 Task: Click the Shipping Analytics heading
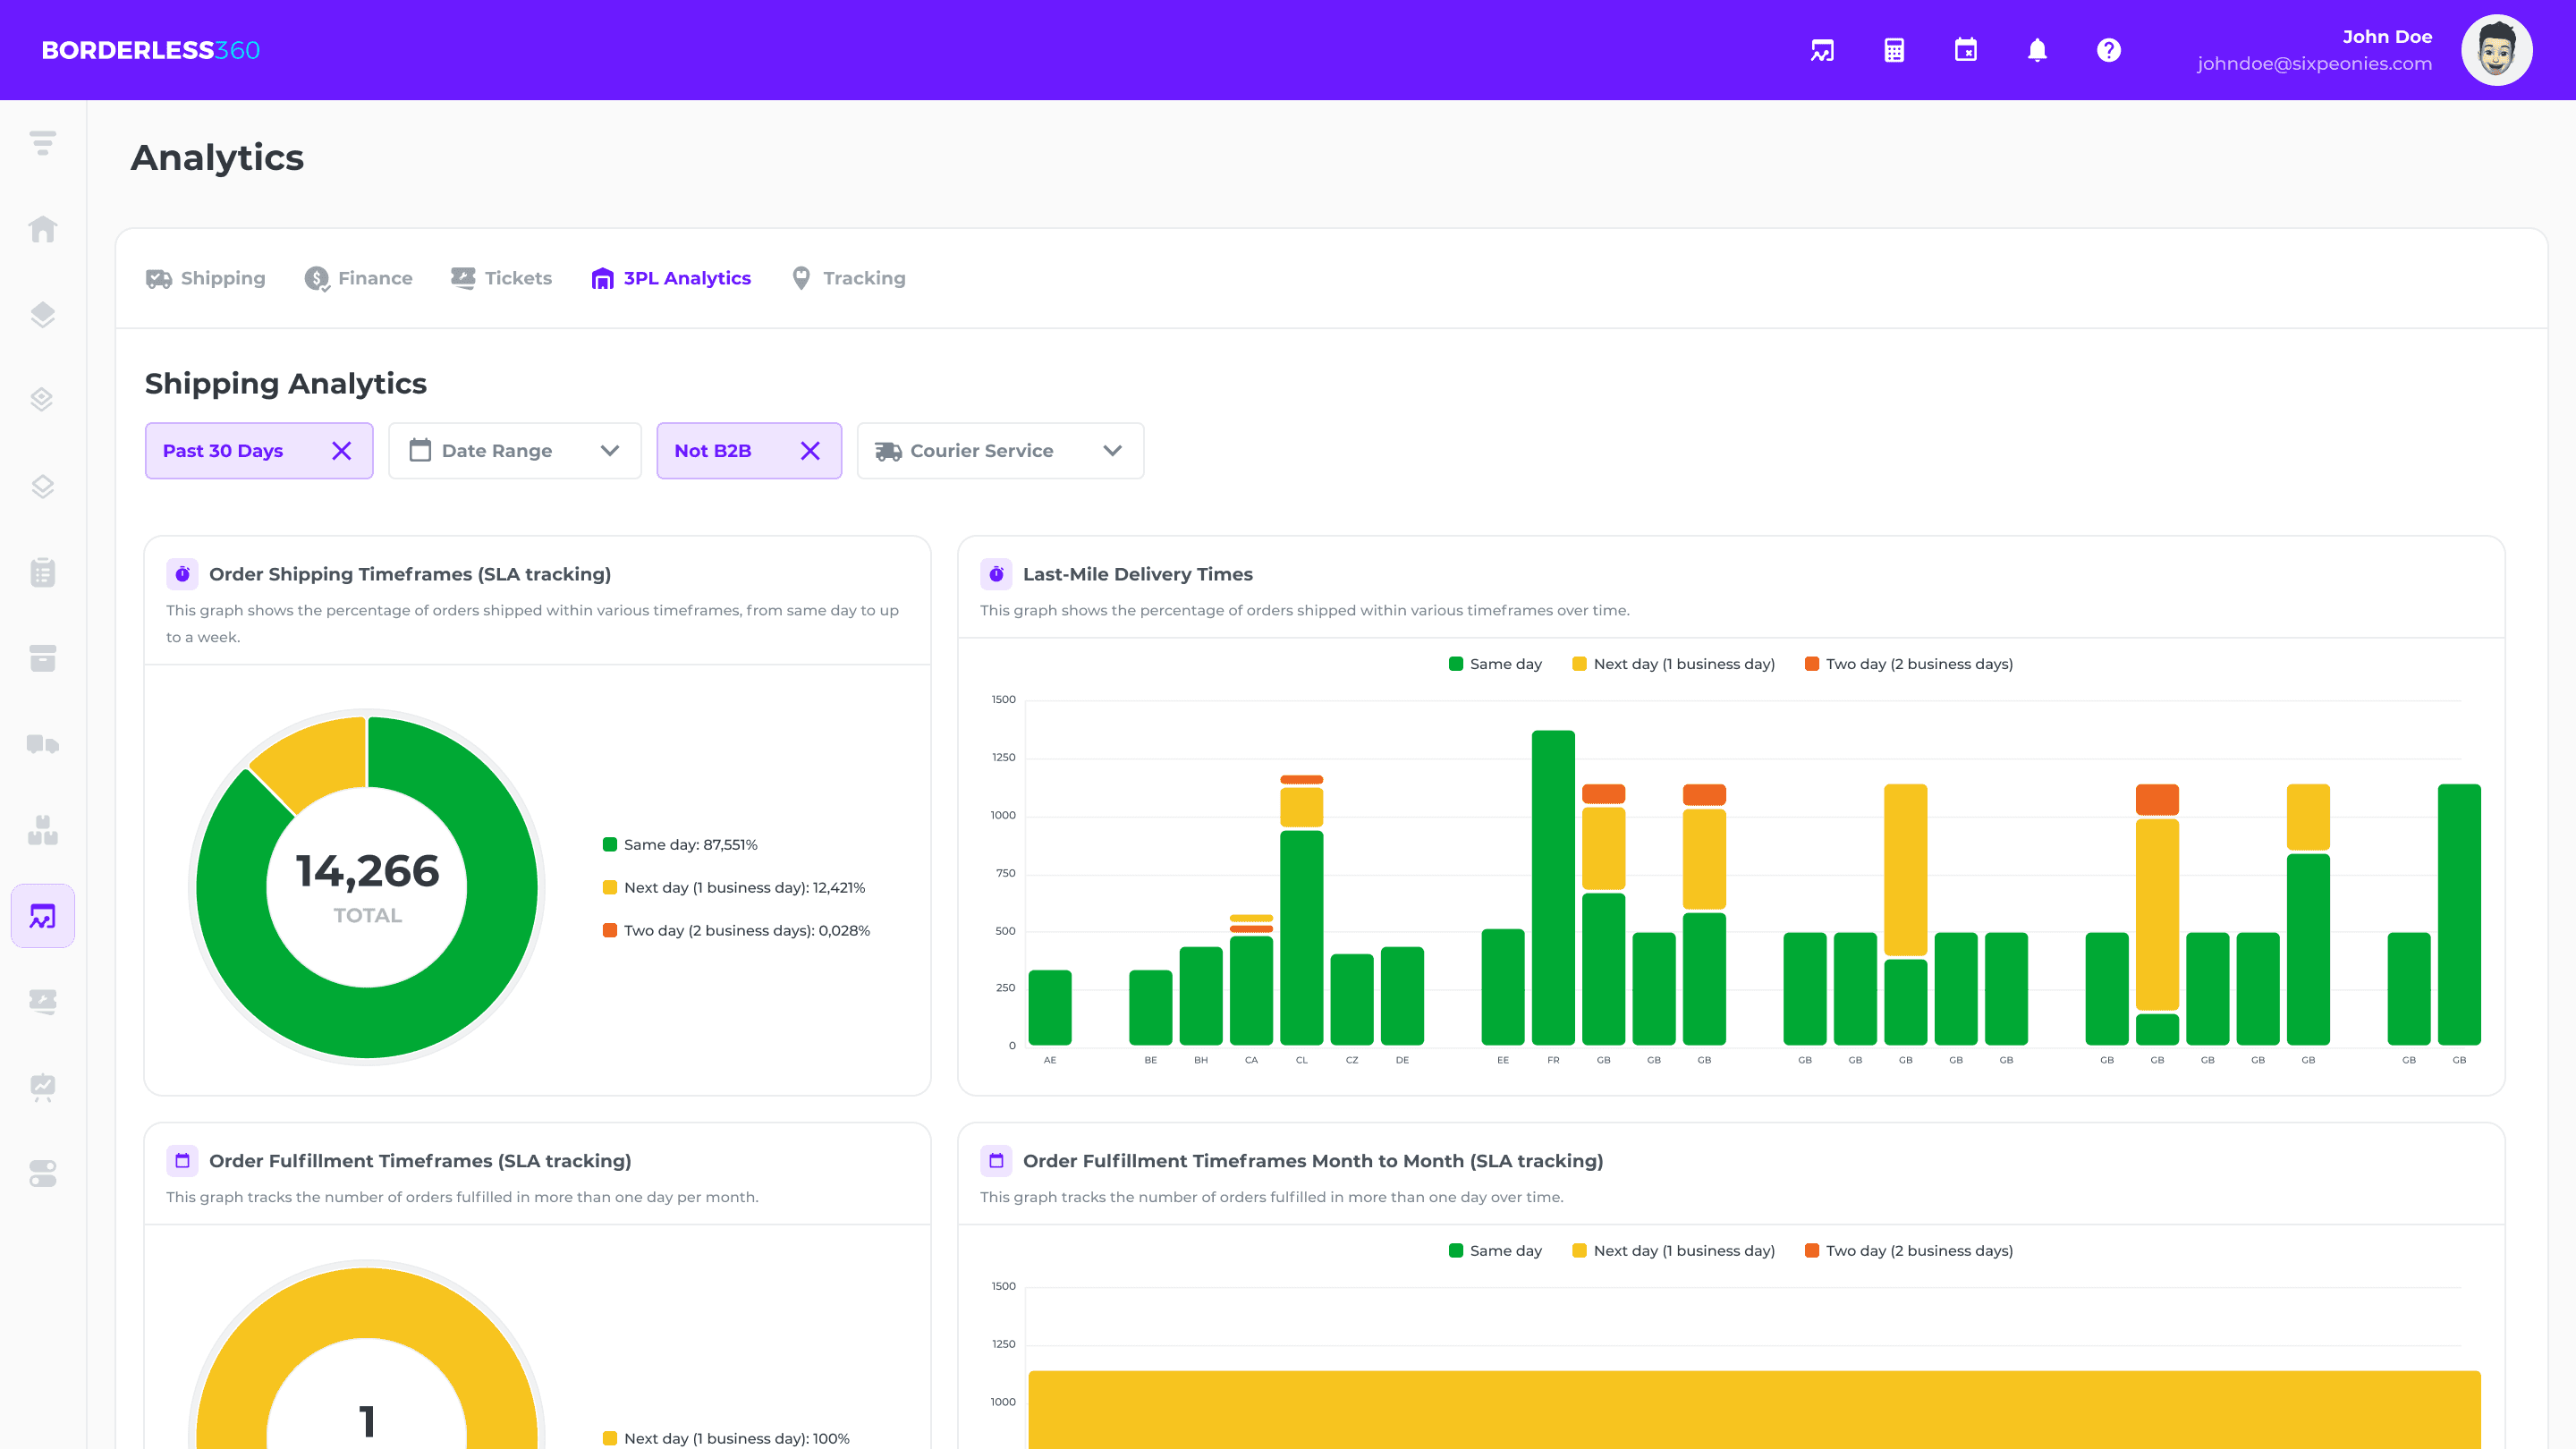[x=286, y=384]
